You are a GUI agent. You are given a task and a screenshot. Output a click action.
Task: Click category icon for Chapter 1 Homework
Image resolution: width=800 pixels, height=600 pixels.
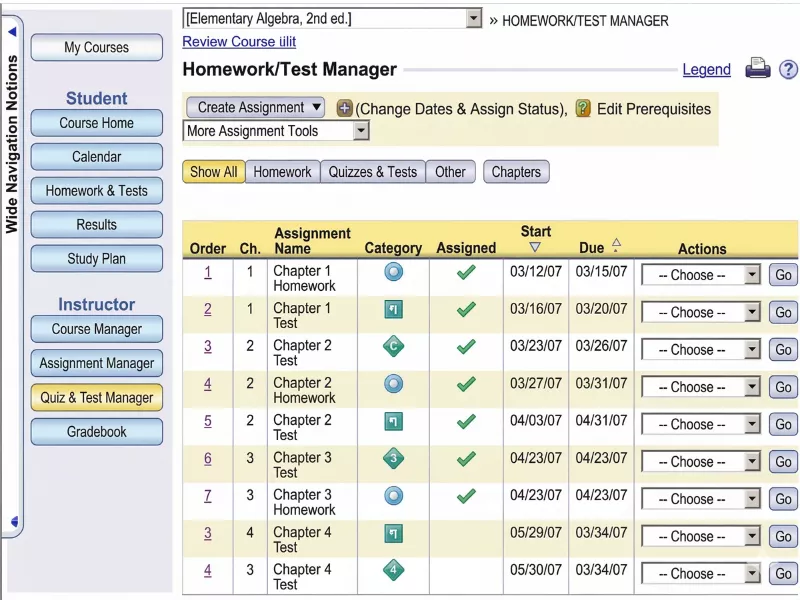tap(393, 272)
